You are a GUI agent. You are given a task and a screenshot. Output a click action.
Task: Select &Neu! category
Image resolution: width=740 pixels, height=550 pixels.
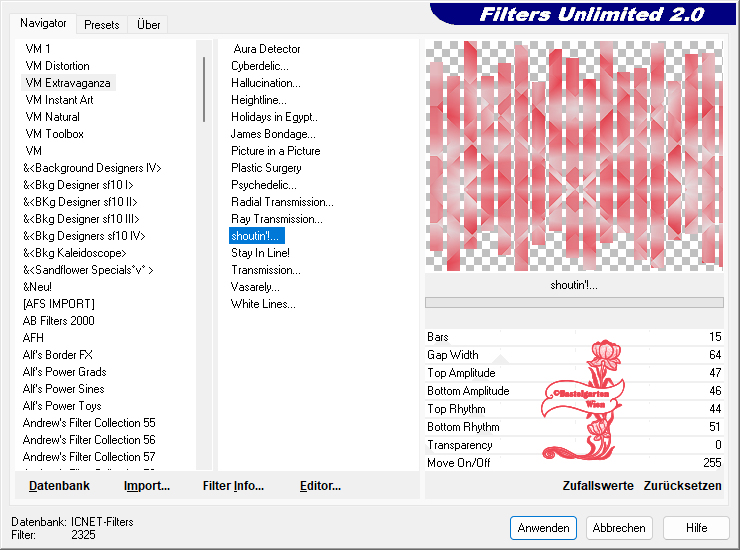coord(37,287)
